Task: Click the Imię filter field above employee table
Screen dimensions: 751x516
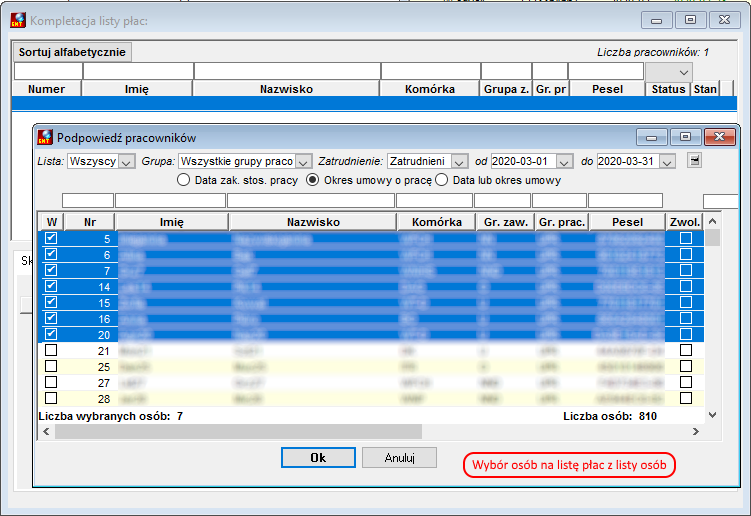Action: coord(171,200)
